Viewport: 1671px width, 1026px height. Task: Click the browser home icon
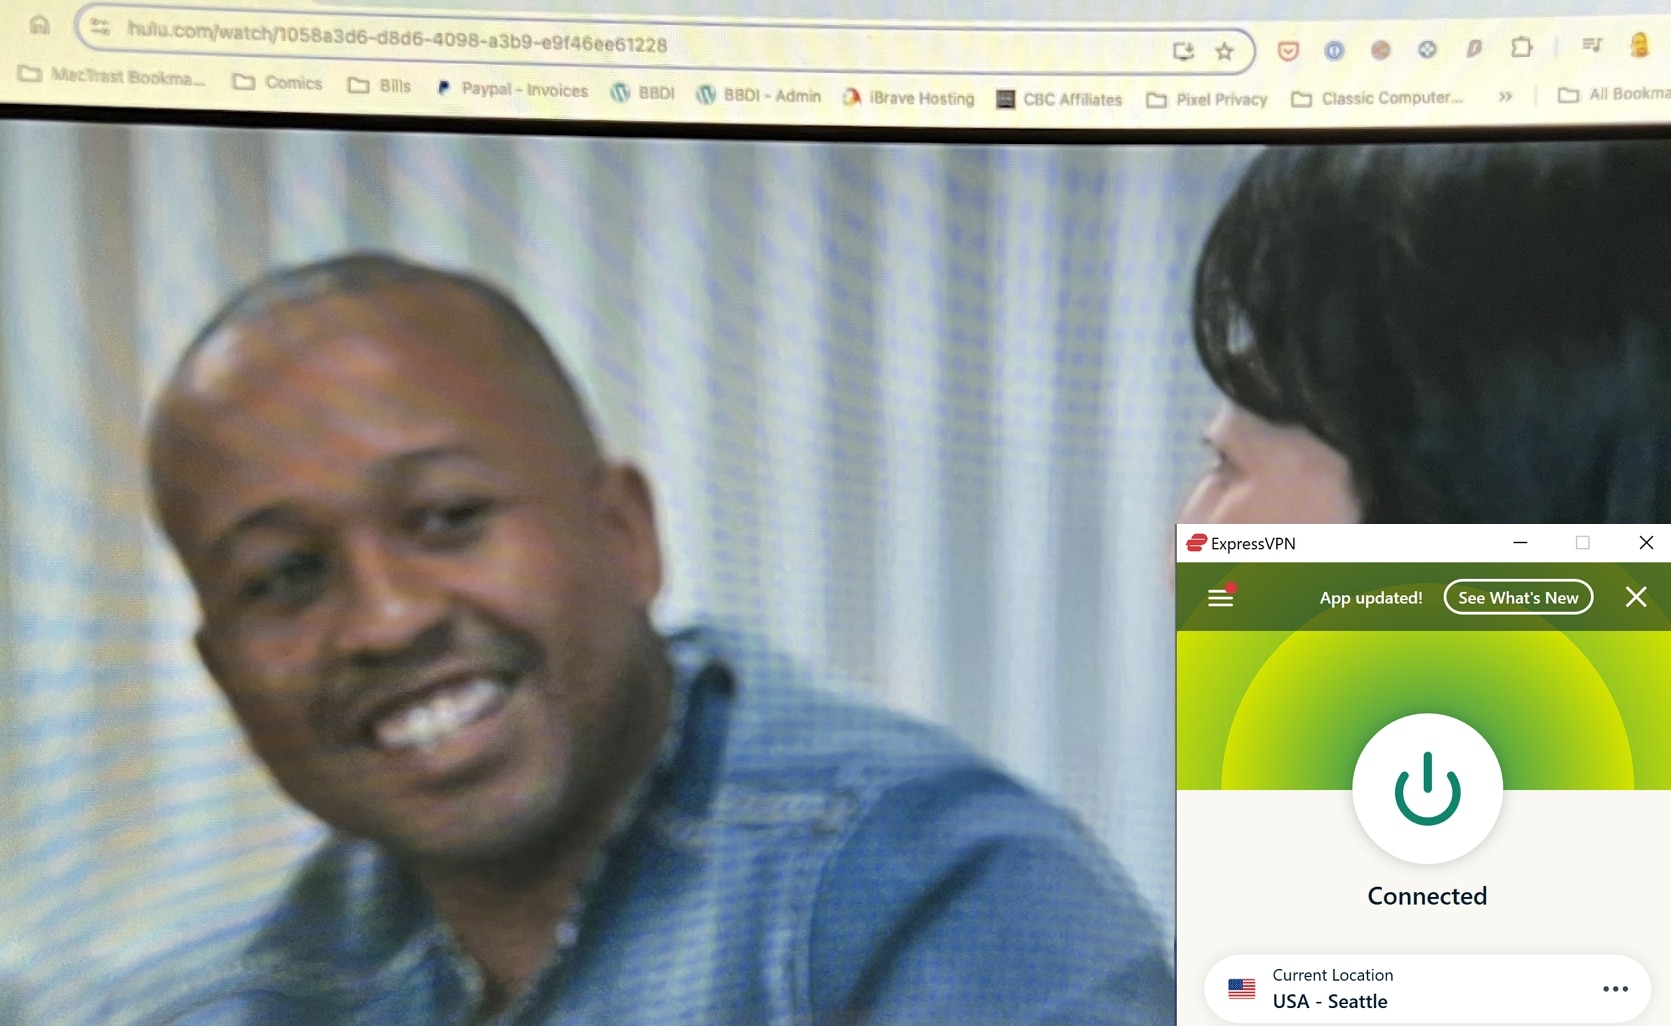39,24
